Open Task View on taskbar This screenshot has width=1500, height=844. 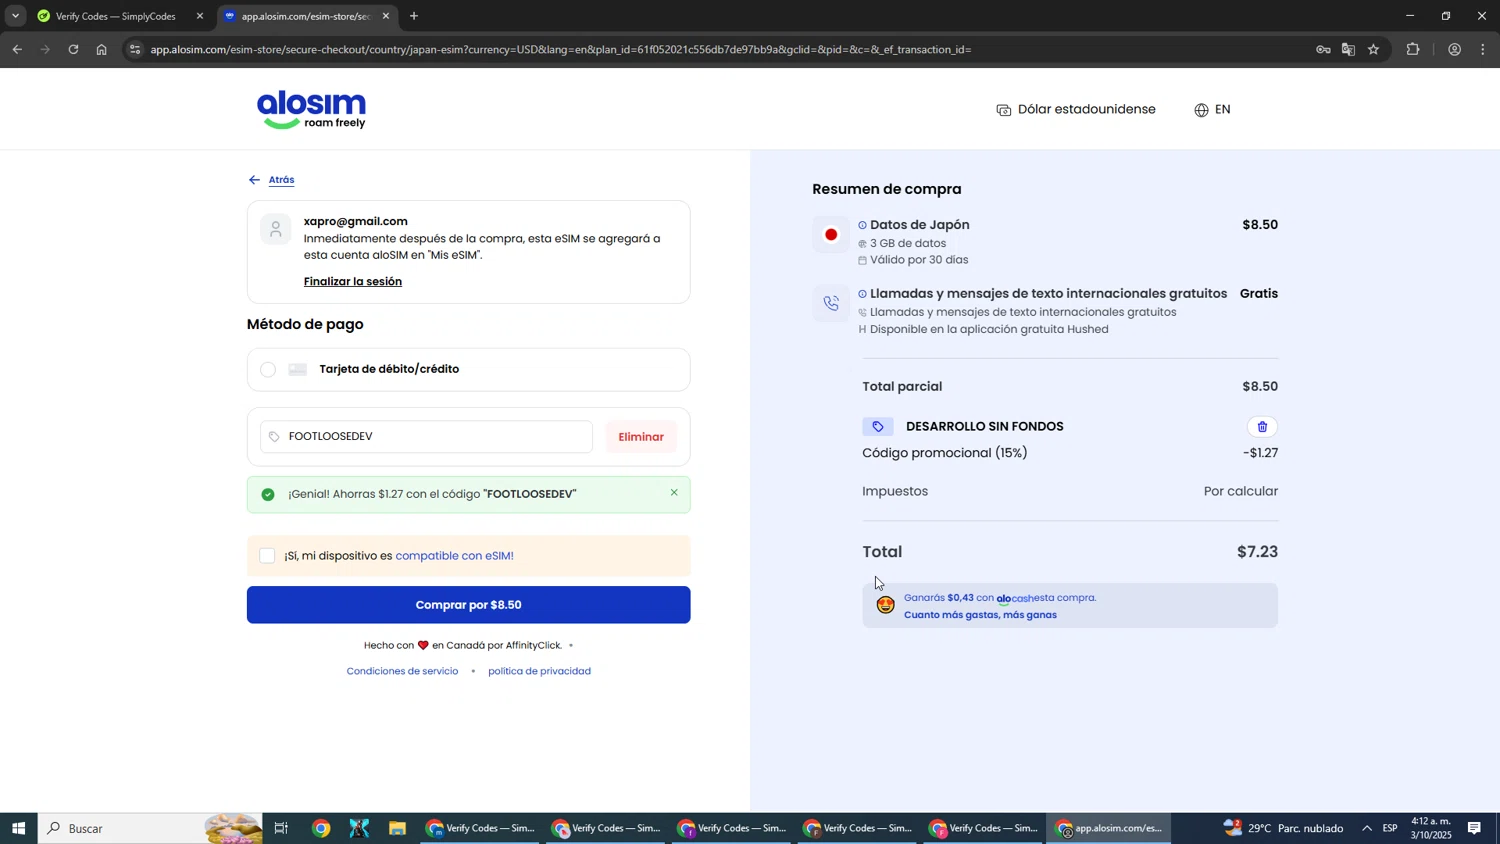click(x=281, y=828)
